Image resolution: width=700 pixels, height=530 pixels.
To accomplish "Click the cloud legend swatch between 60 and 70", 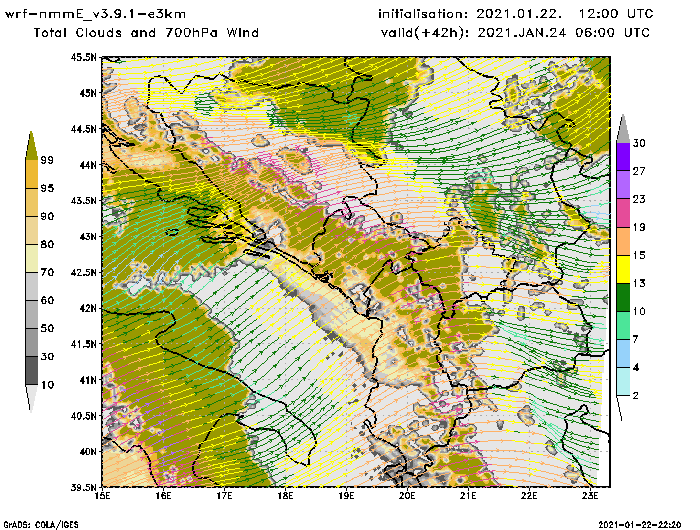I will click(x=31, y=287).
